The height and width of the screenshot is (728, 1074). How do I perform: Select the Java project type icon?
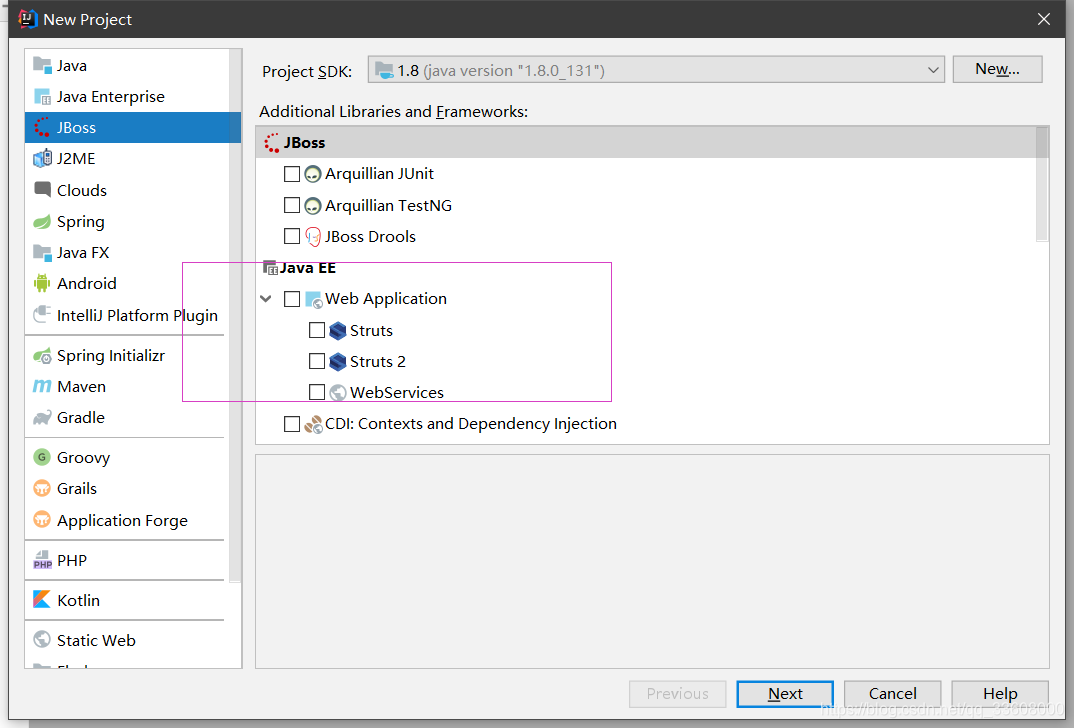(42, 66)
